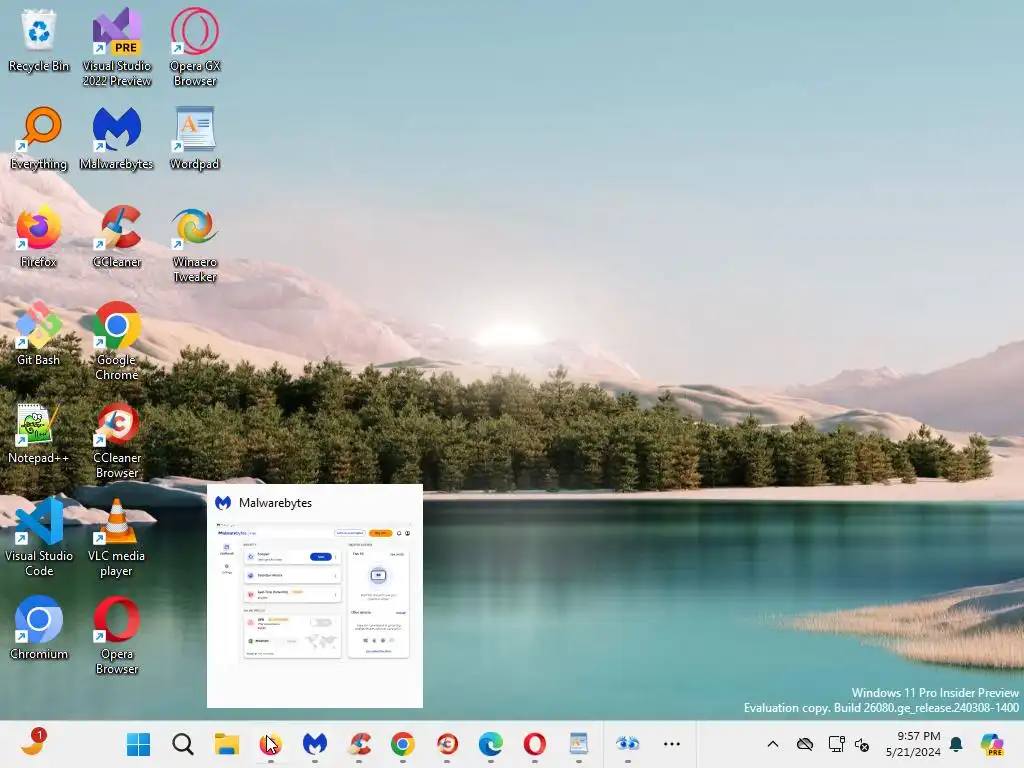Click the googly eyes taskbar icon

coord(628,744)
